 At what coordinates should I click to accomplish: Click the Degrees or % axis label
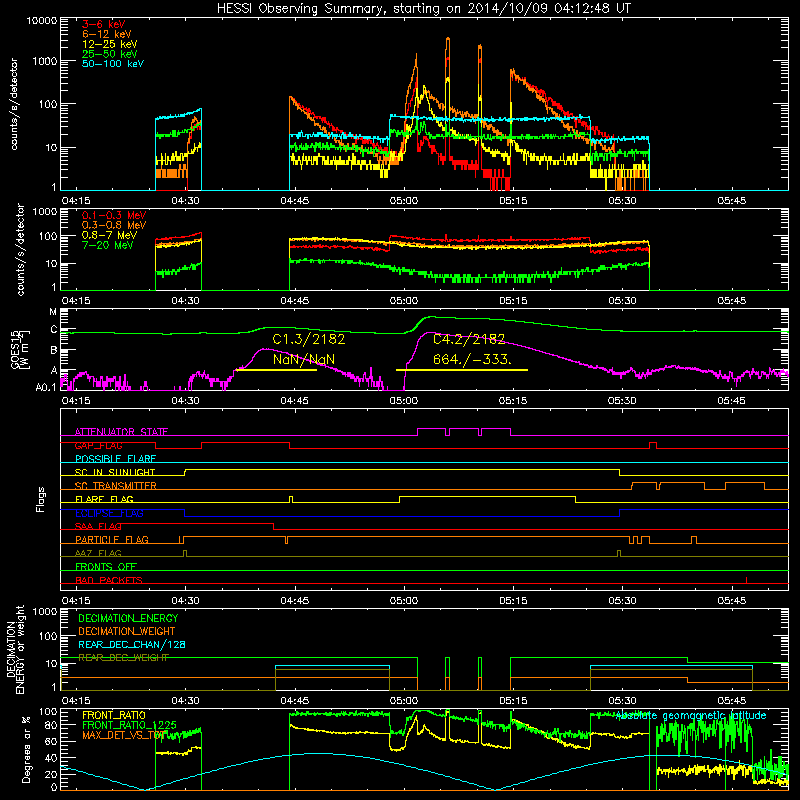coord(26,749)
